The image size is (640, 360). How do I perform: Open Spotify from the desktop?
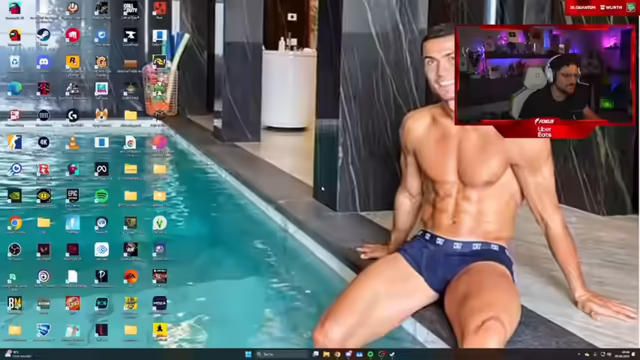click(x=102, y=196)
